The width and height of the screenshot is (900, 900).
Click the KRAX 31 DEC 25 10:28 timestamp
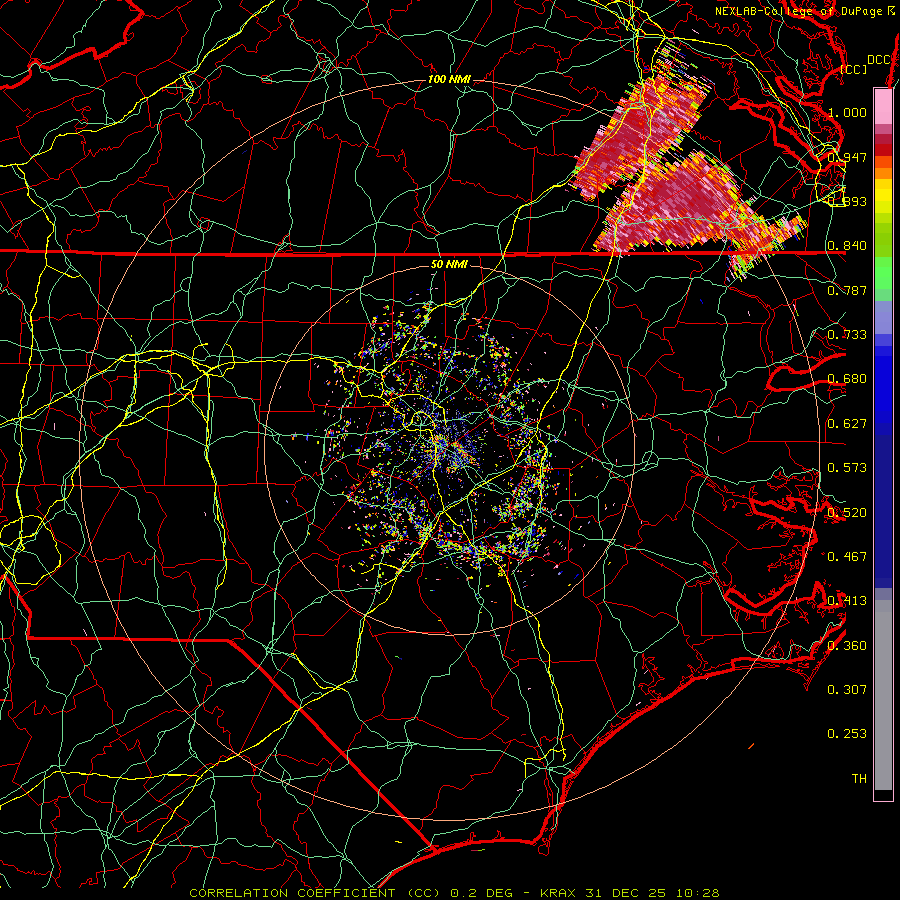pyautogui.click(x=630, y=893)
